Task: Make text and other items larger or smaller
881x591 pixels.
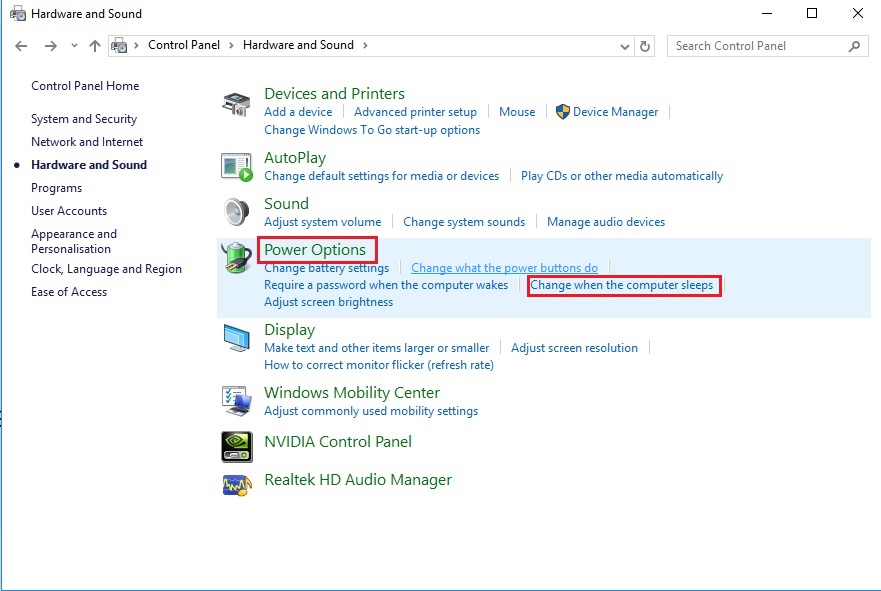Action: click(377, 348)
